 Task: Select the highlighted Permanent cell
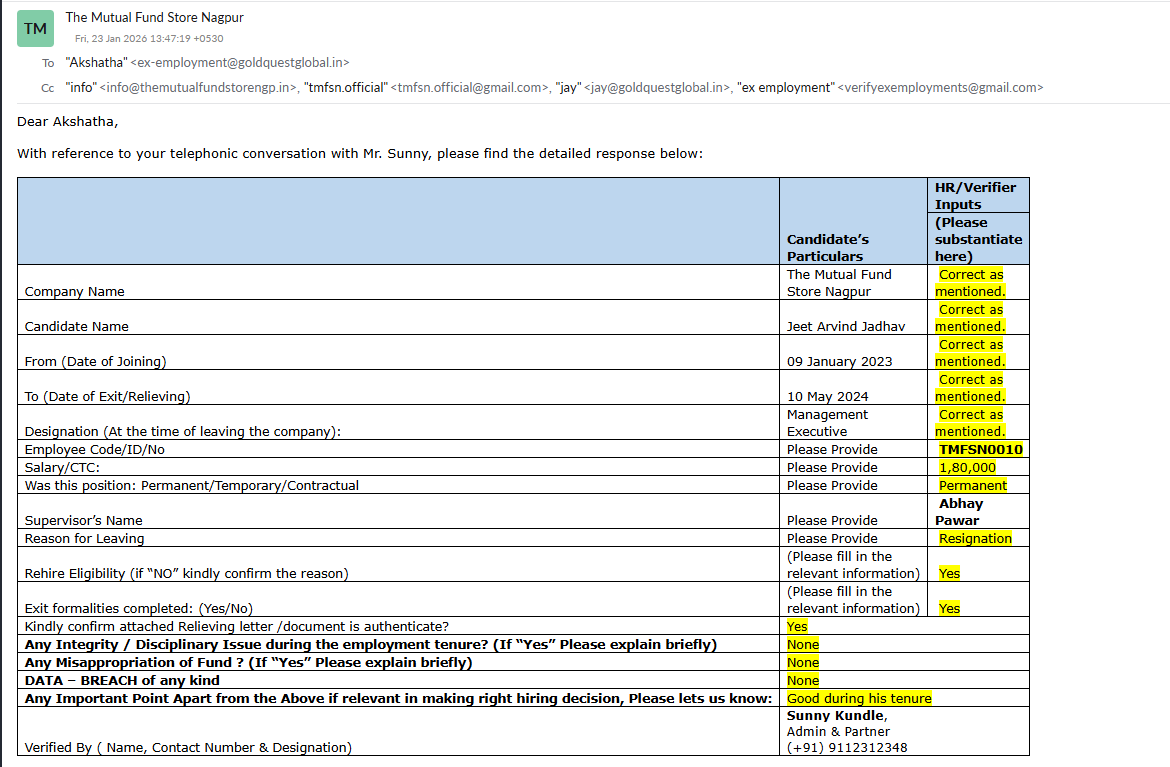pos(972,485)
